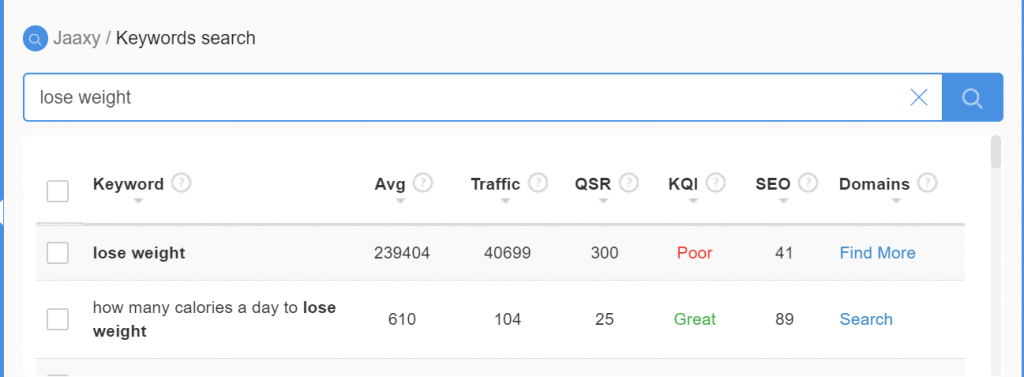This screenshot has width=1024, height=377.
Task: Open the Domains column help icon
Action: click(927, 182)
